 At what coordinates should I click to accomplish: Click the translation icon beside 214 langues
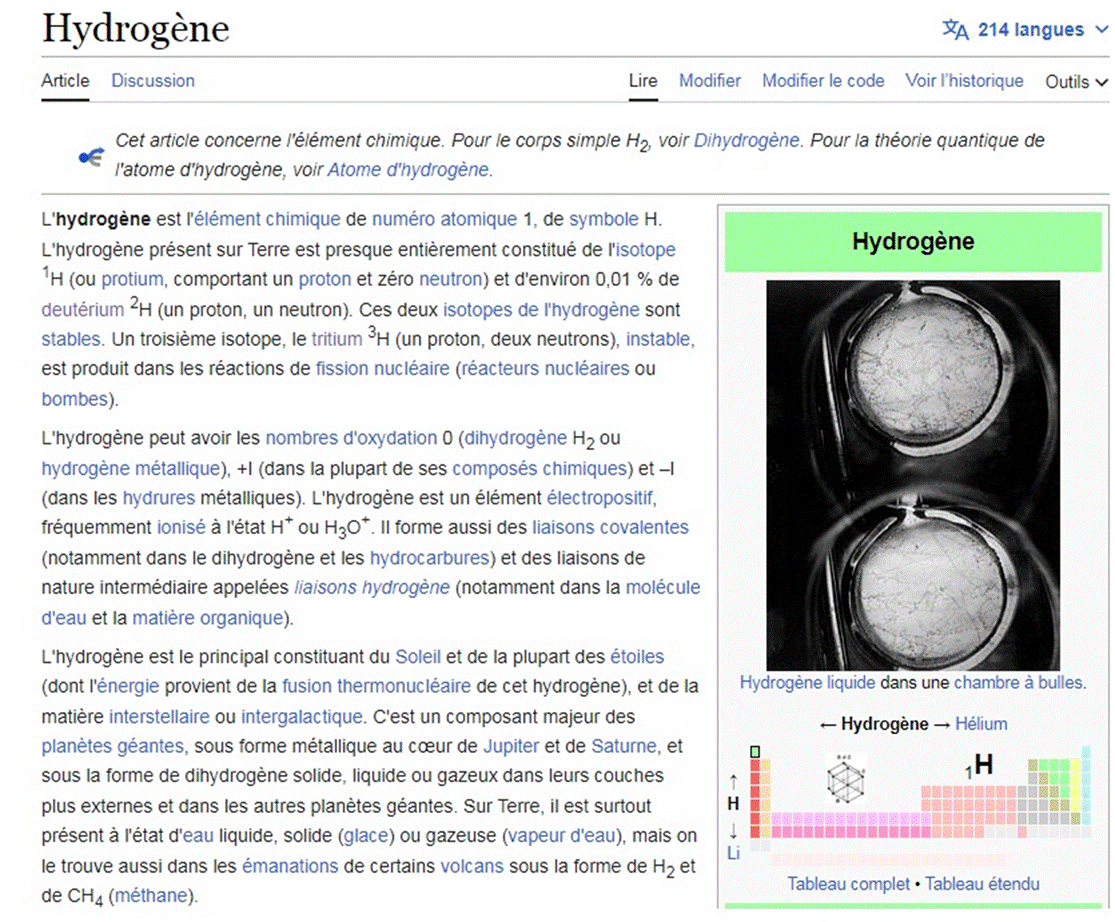955,30
